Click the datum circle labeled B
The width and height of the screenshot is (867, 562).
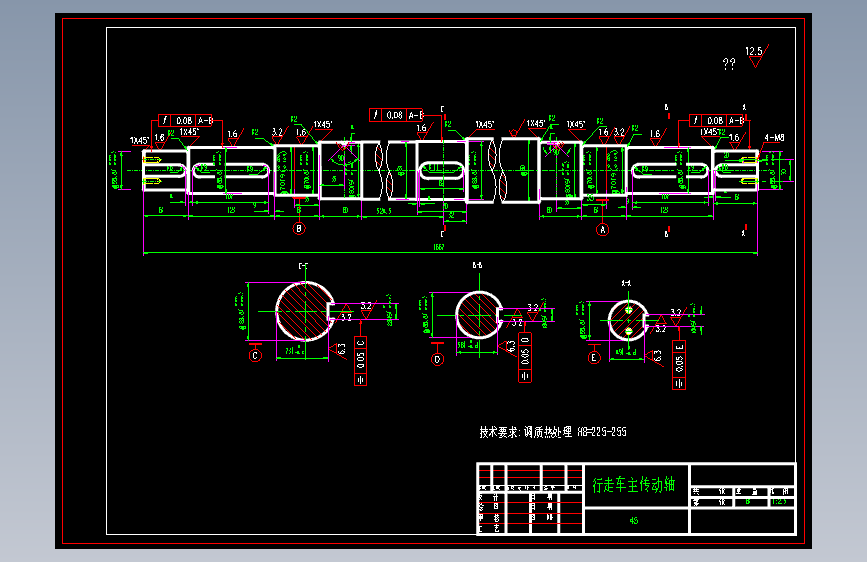(x=299, y=228)
